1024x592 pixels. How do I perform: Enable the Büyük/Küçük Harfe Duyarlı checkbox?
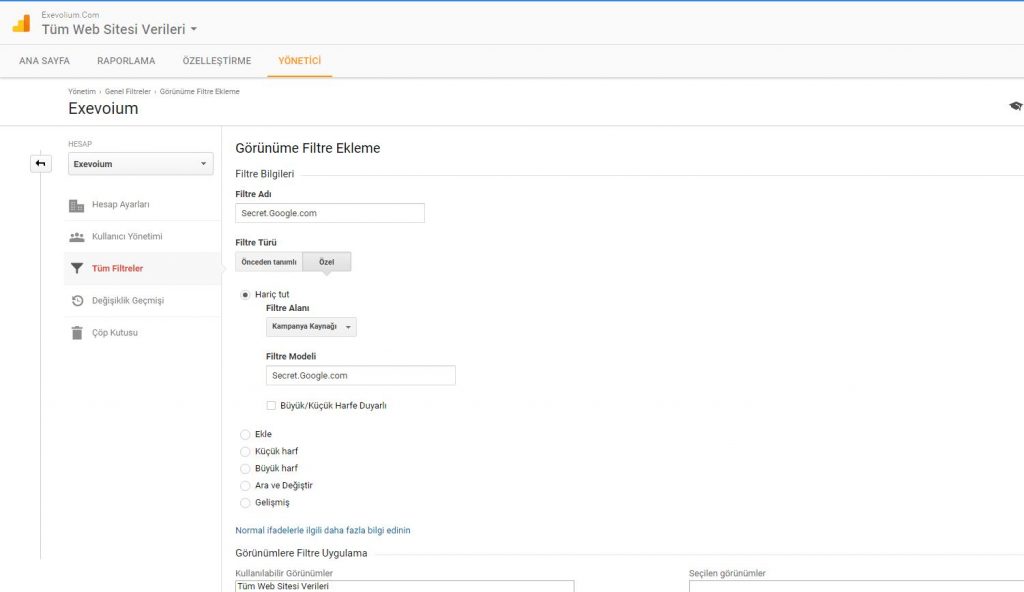coord(271,406)
